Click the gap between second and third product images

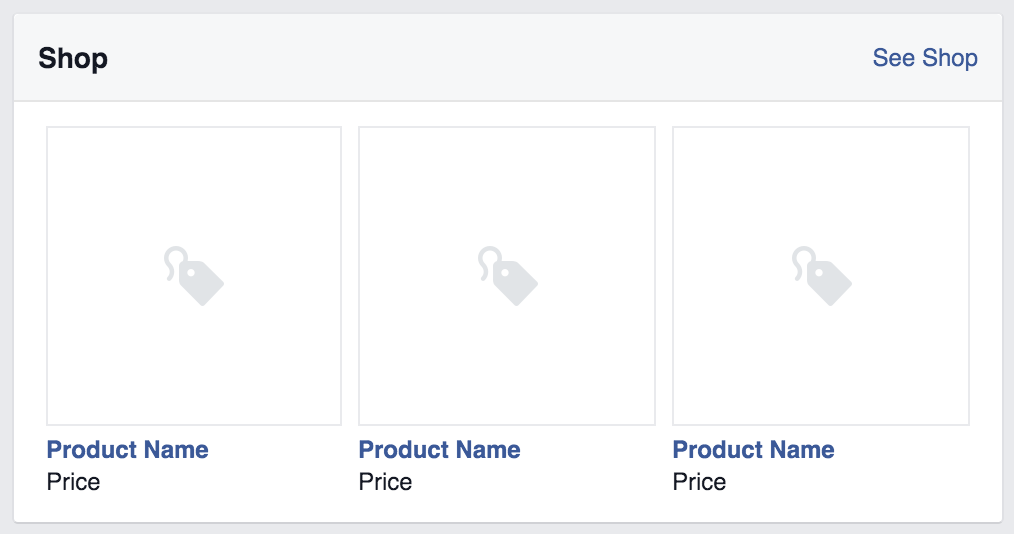pyautogui.click(x=664, y=276)
